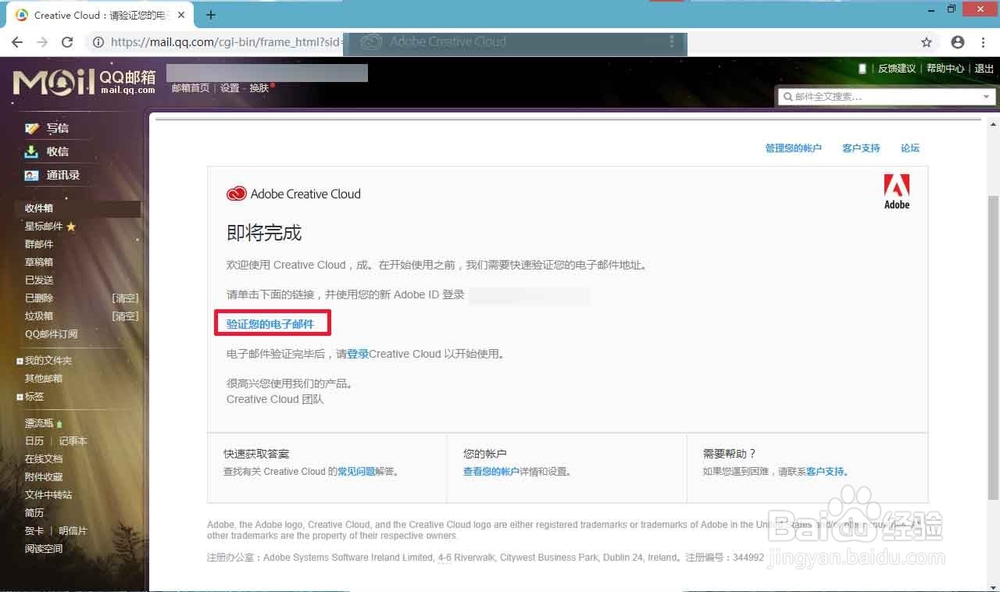Open 已发送 sent folder

39,280
